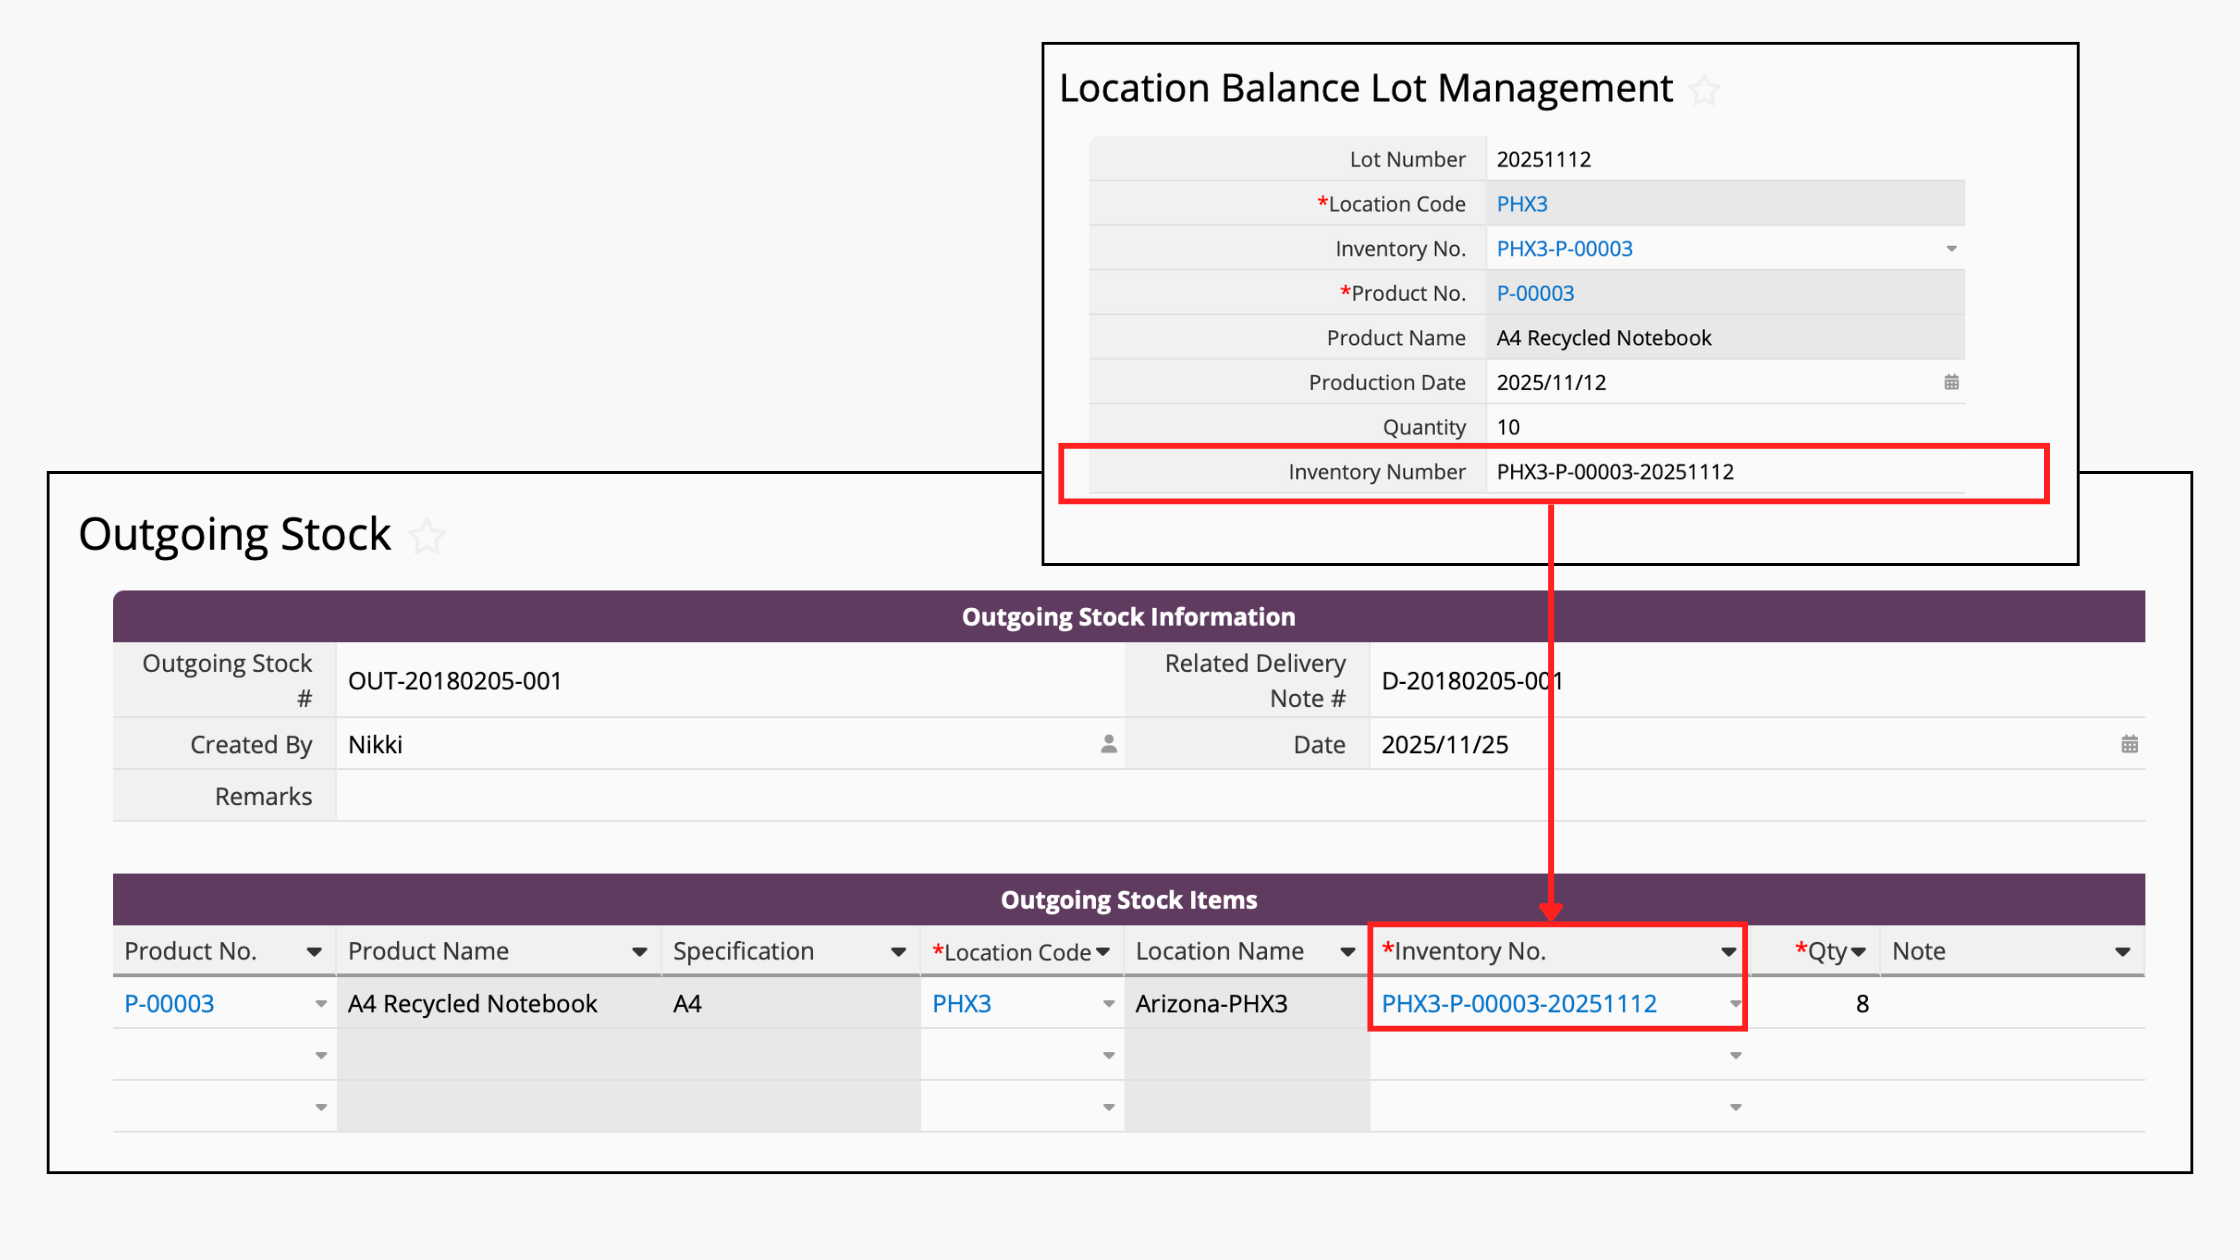This screenshot has height=1260, width=2240.
Task: Click the favorite star beside Outgoing Stock
Action: click(x=427, y=537)
